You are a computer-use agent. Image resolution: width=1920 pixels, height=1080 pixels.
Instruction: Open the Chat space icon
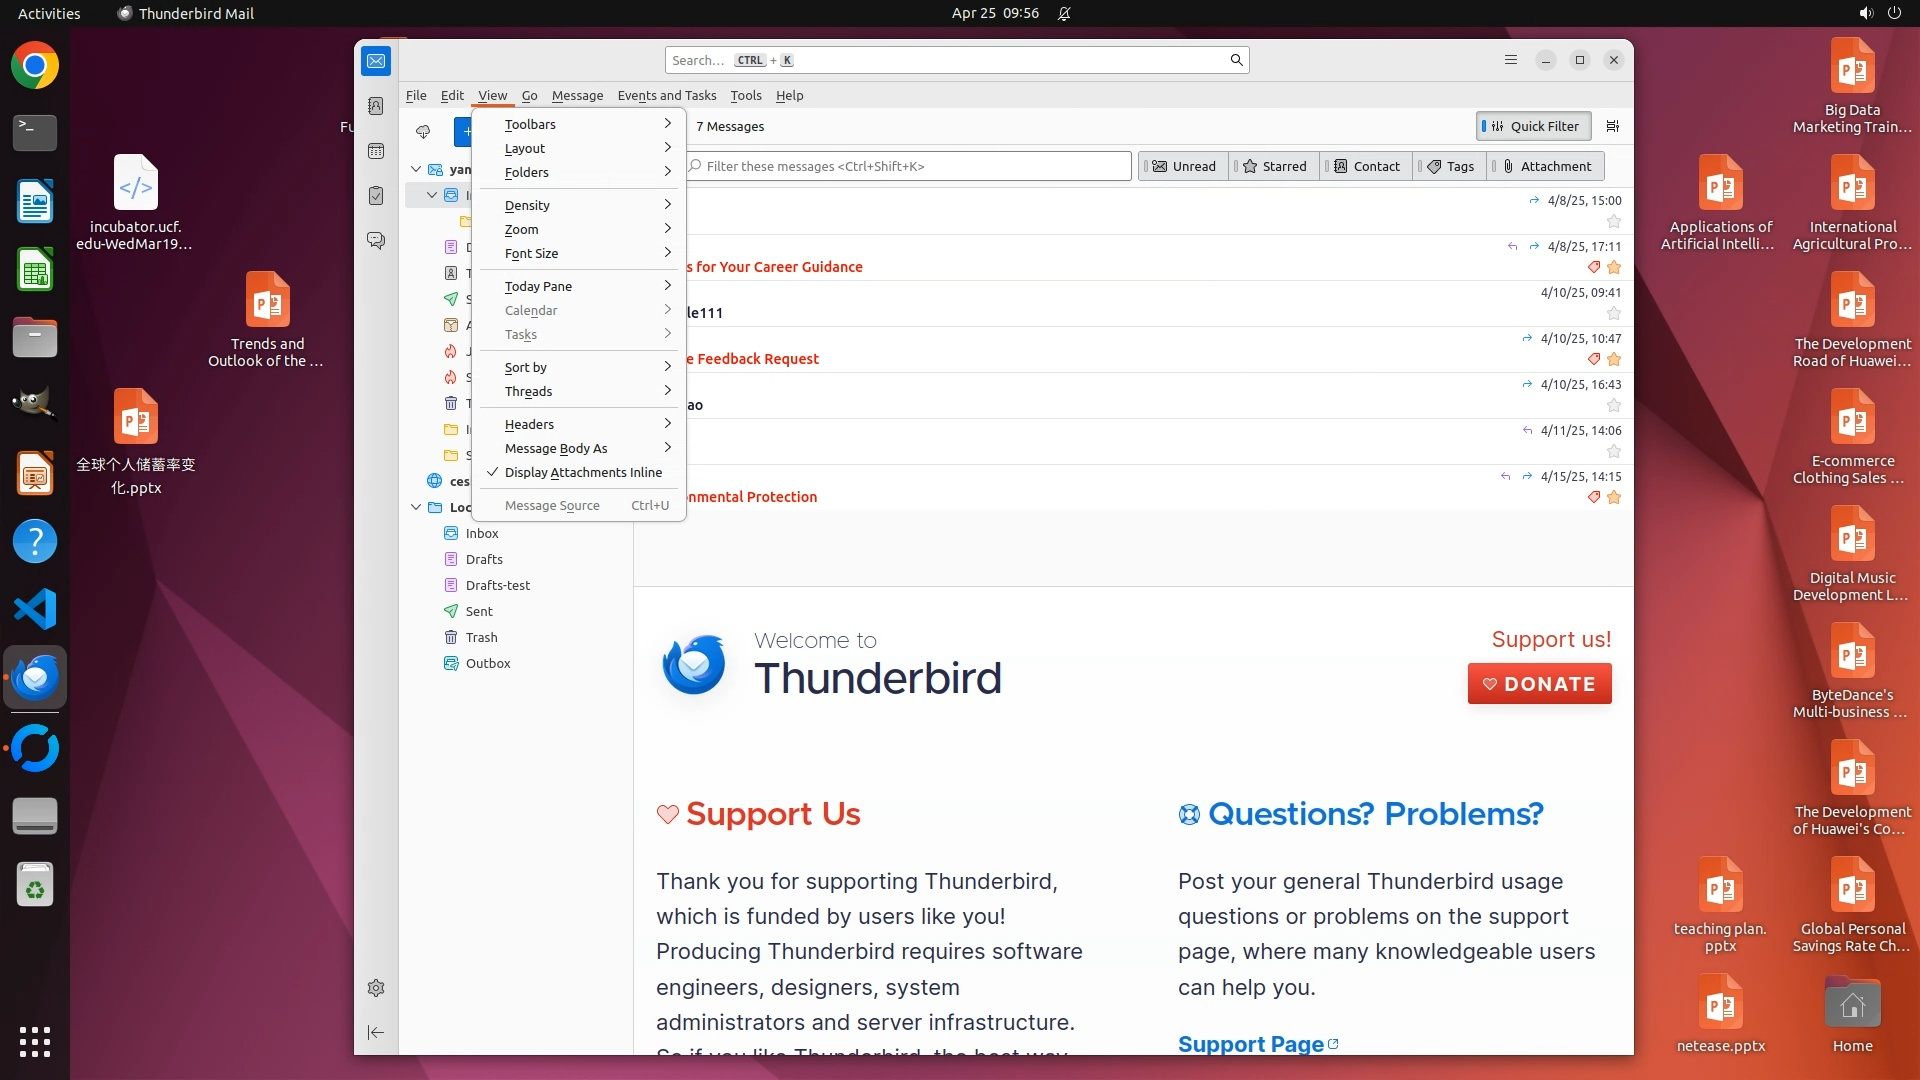376,241
